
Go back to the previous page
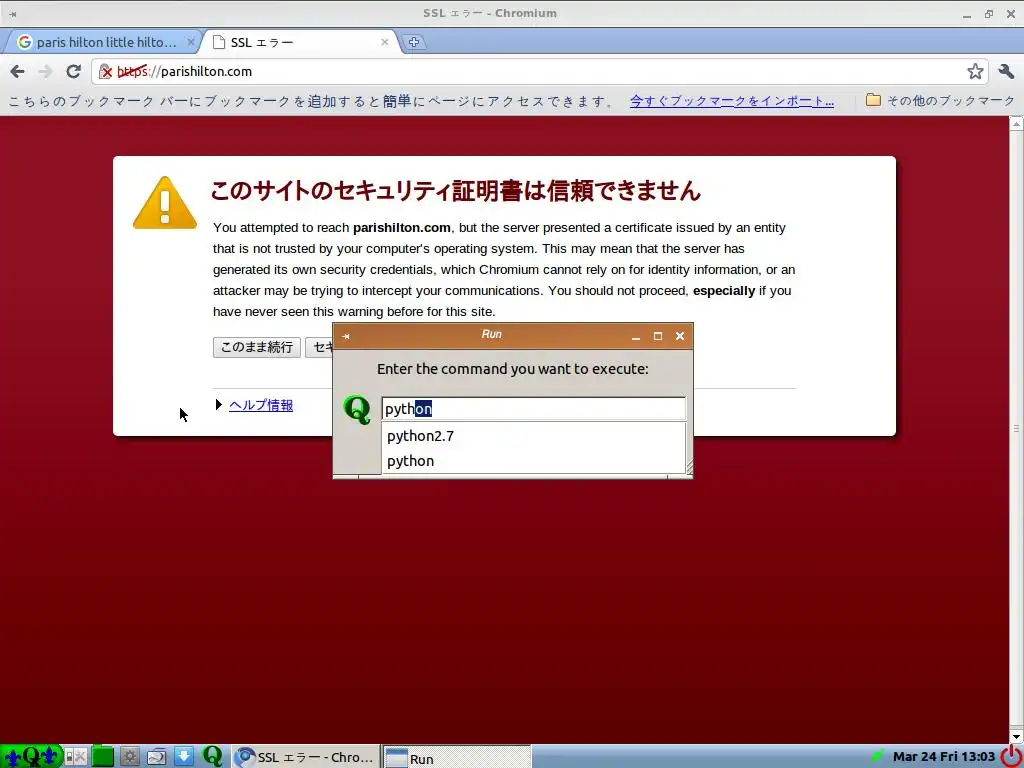tap(18, 71)
